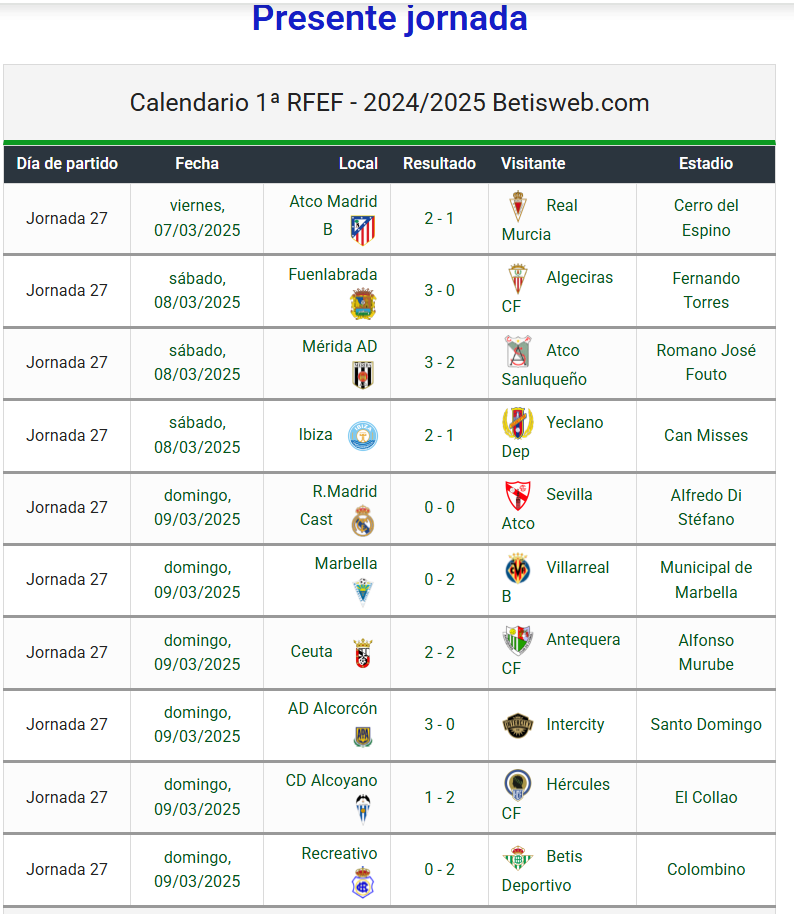
Task: Click the Real Madrid Castilla crest
Action: [x=363, y=521]
